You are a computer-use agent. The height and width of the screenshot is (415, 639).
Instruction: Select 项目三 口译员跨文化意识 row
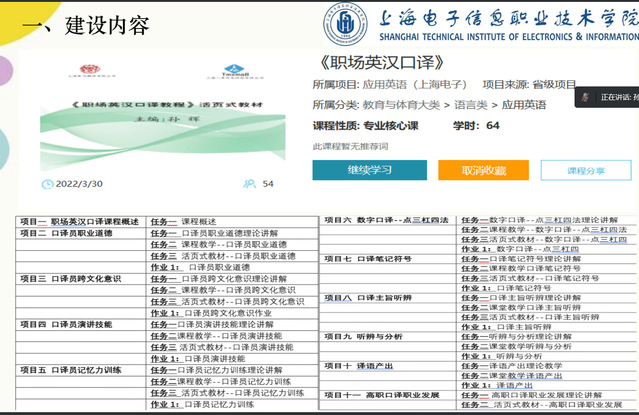70,278
